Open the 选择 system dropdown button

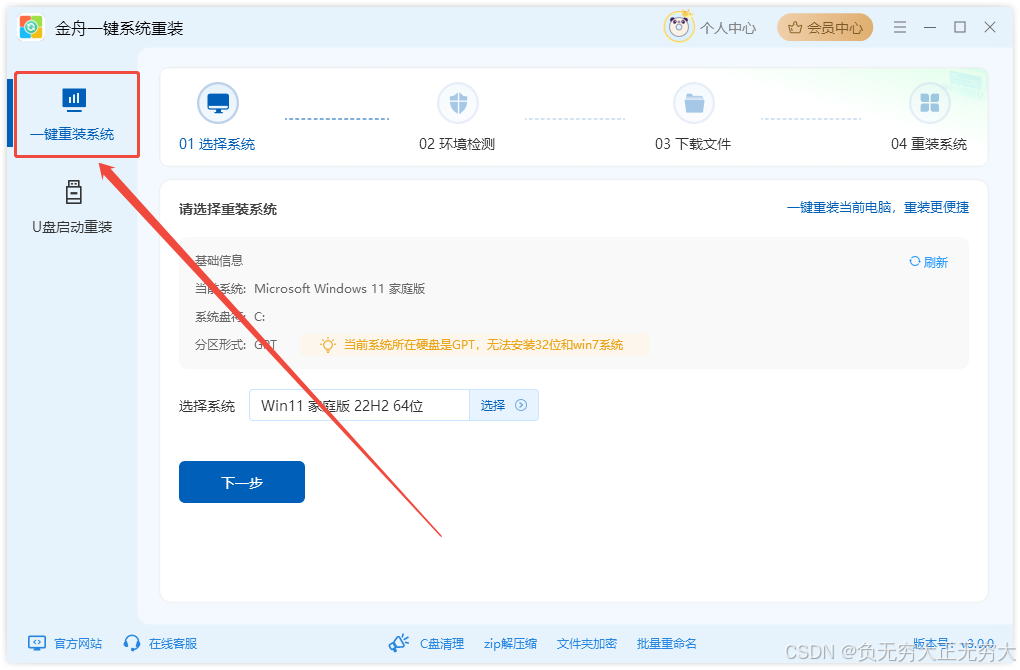pos(503,405)
